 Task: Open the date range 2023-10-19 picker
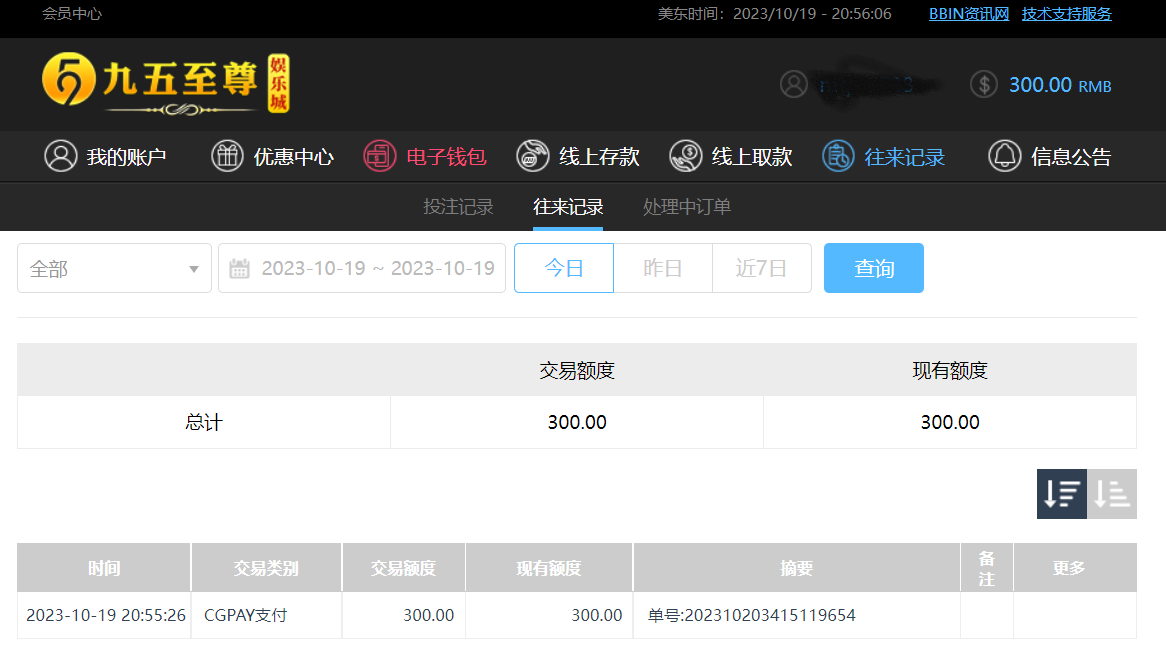[362, 268]
